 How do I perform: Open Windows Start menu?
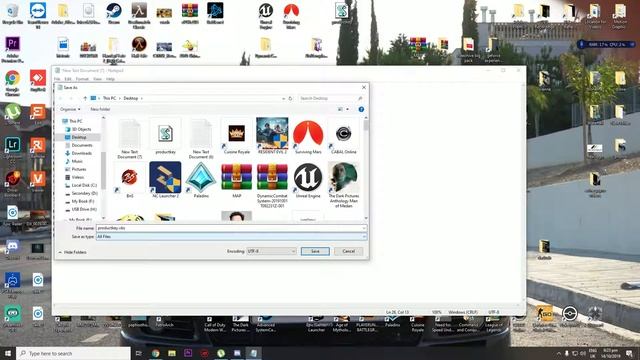[x=8, y=353]
